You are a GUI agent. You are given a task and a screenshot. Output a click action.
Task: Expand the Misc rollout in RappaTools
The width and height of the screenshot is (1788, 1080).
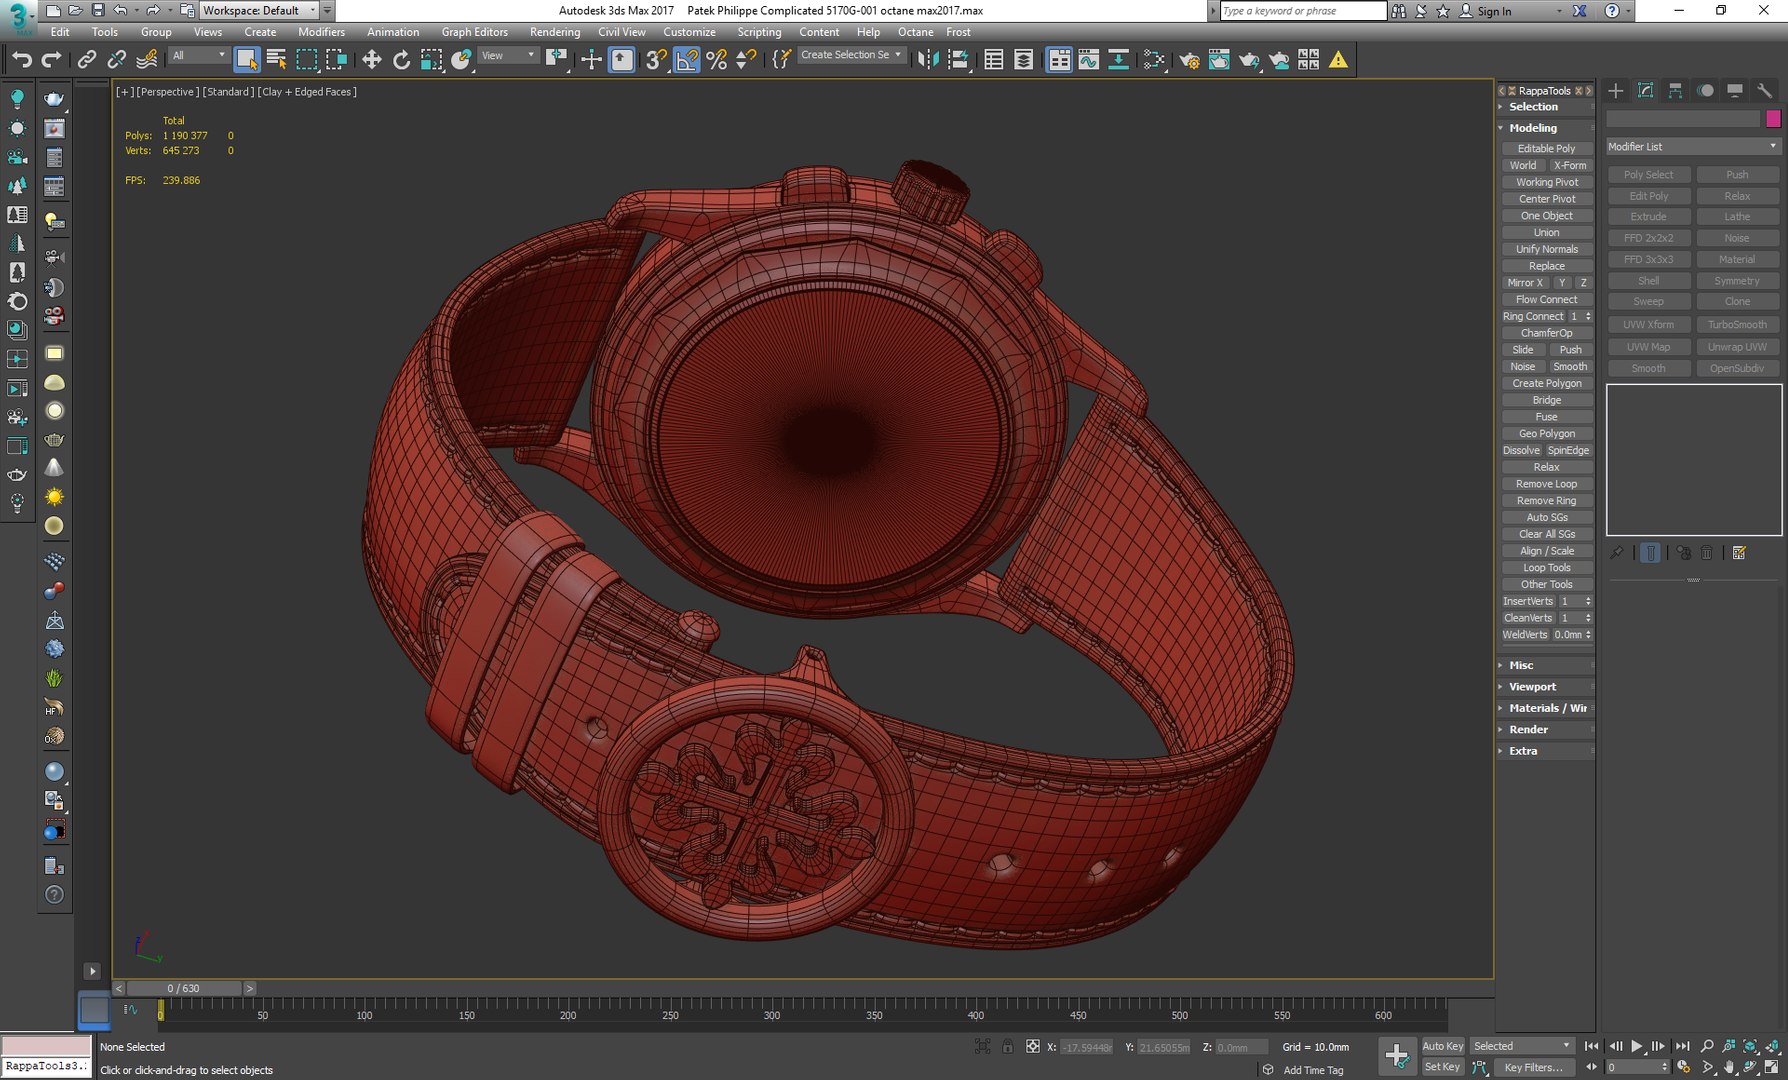pyautogui.click(x=1545, y=665)
